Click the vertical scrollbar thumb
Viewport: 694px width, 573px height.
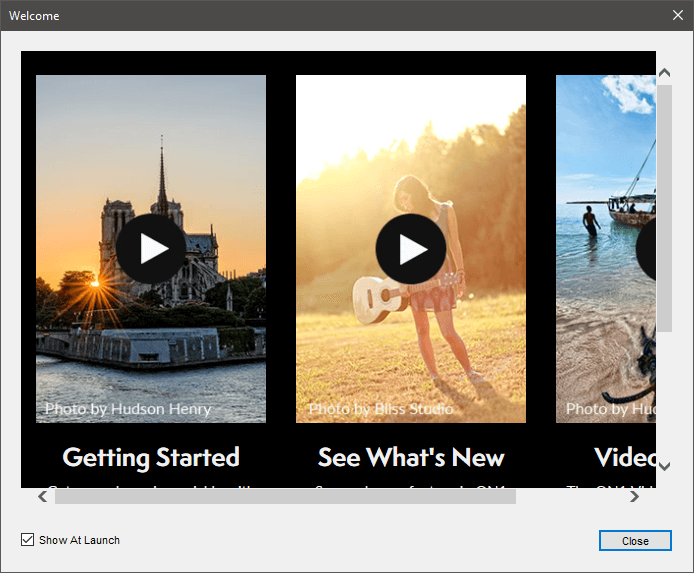pyautogui.click(x=664, y=208)
